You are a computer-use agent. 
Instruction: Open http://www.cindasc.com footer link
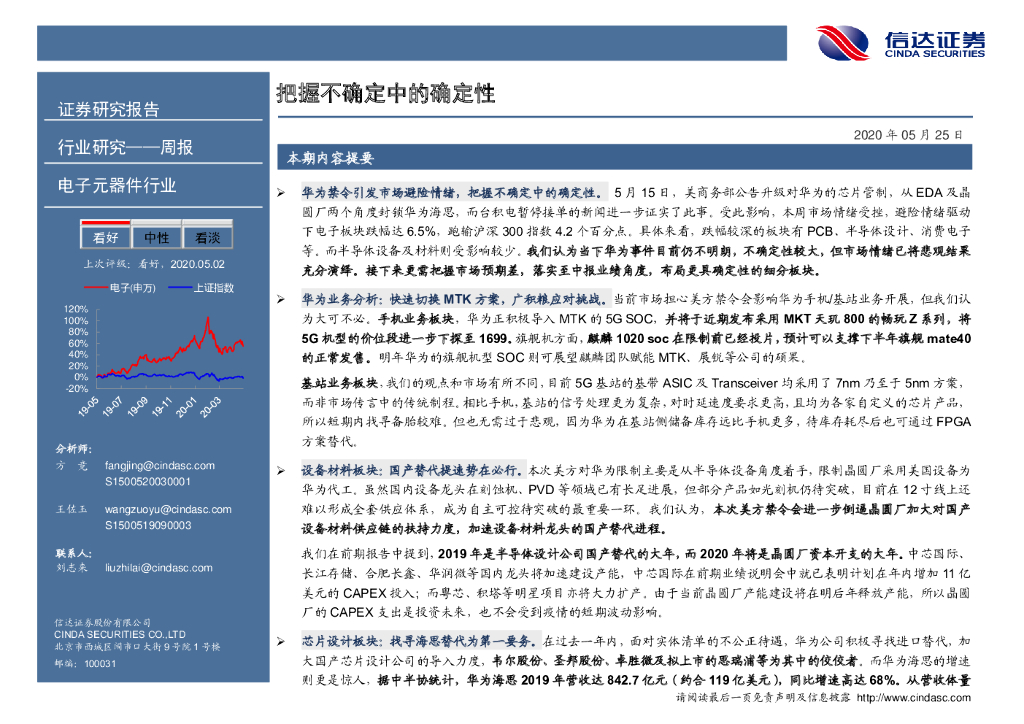(x=913, y=698)
